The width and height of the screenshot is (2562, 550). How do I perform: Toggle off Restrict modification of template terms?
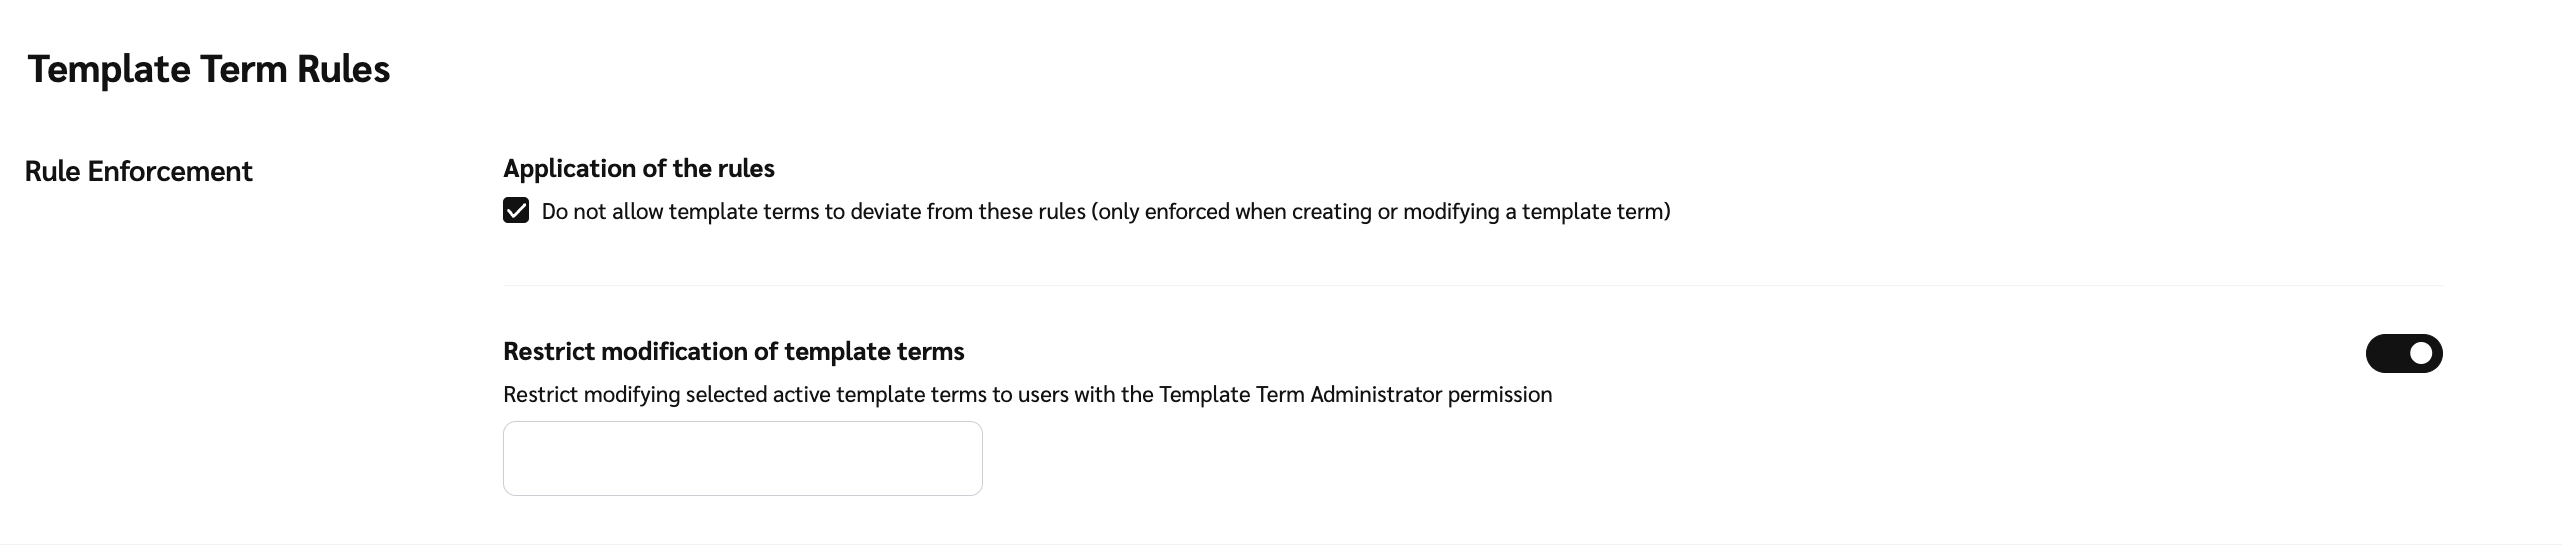point(2403,353)
